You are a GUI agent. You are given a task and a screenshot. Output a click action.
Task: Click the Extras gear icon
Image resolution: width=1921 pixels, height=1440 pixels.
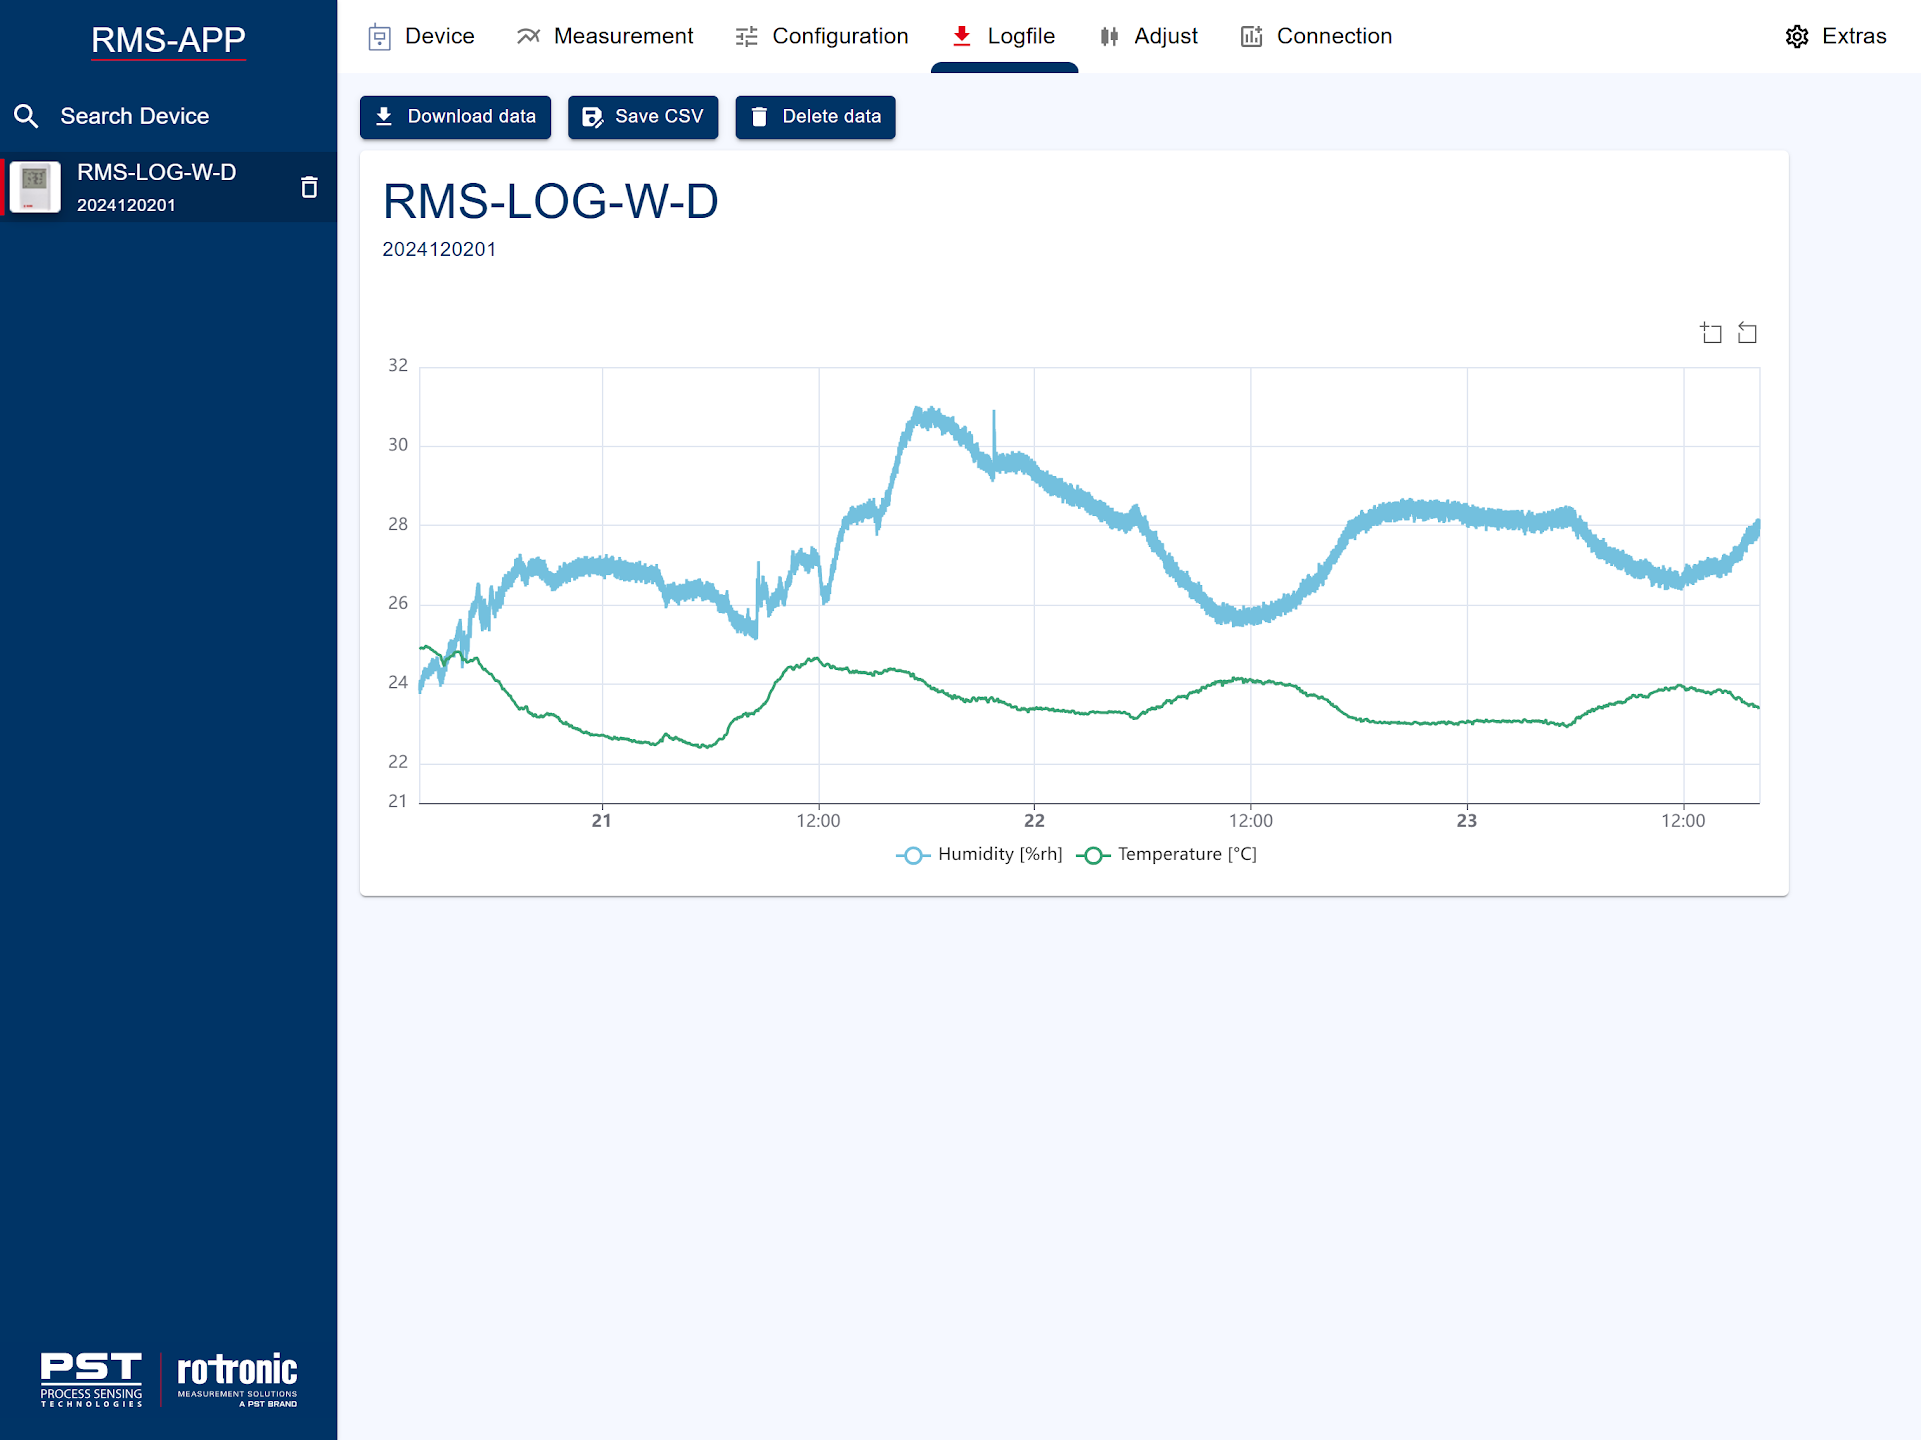1797,37
